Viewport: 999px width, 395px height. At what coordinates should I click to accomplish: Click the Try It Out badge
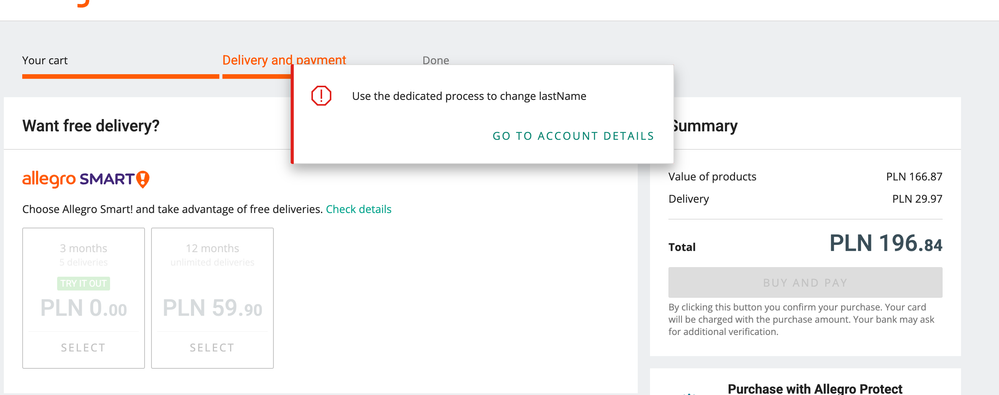click(84, 284)
